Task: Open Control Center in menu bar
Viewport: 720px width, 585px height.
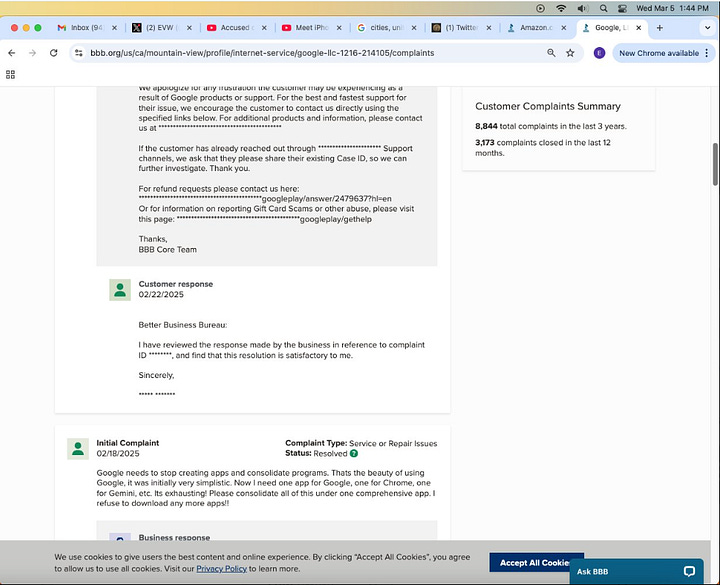Action: (x=622, y=8)
